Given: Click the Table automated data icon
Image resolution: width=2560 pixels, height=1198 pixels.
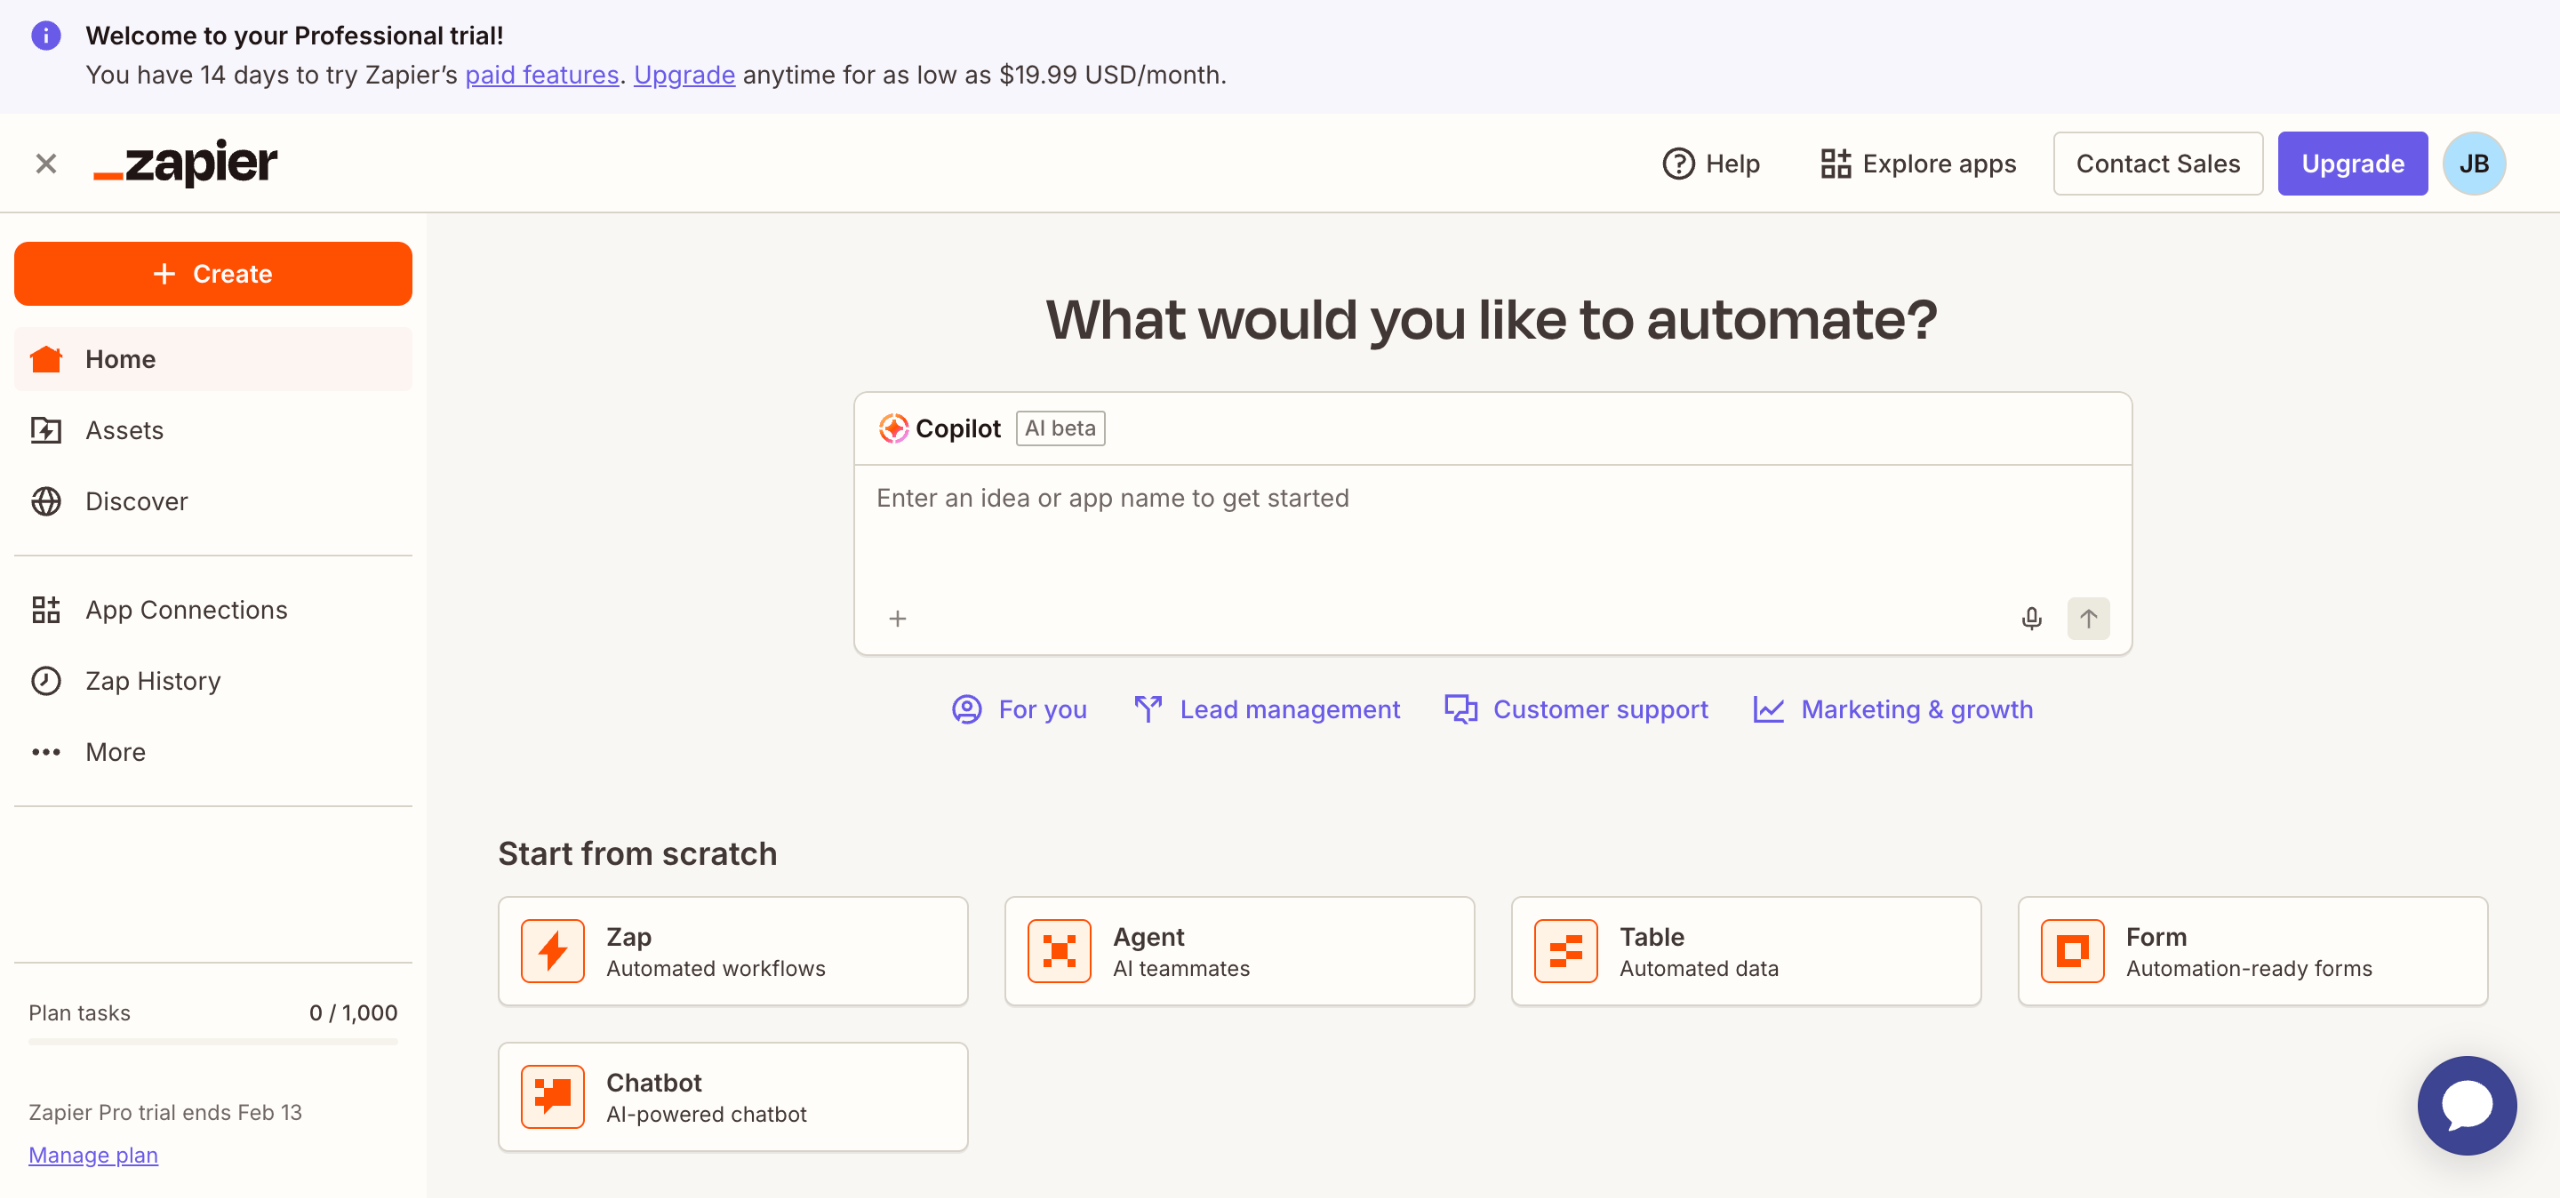Looking at the screenshot, I should pyautogui.click(x=1565, y=951).
